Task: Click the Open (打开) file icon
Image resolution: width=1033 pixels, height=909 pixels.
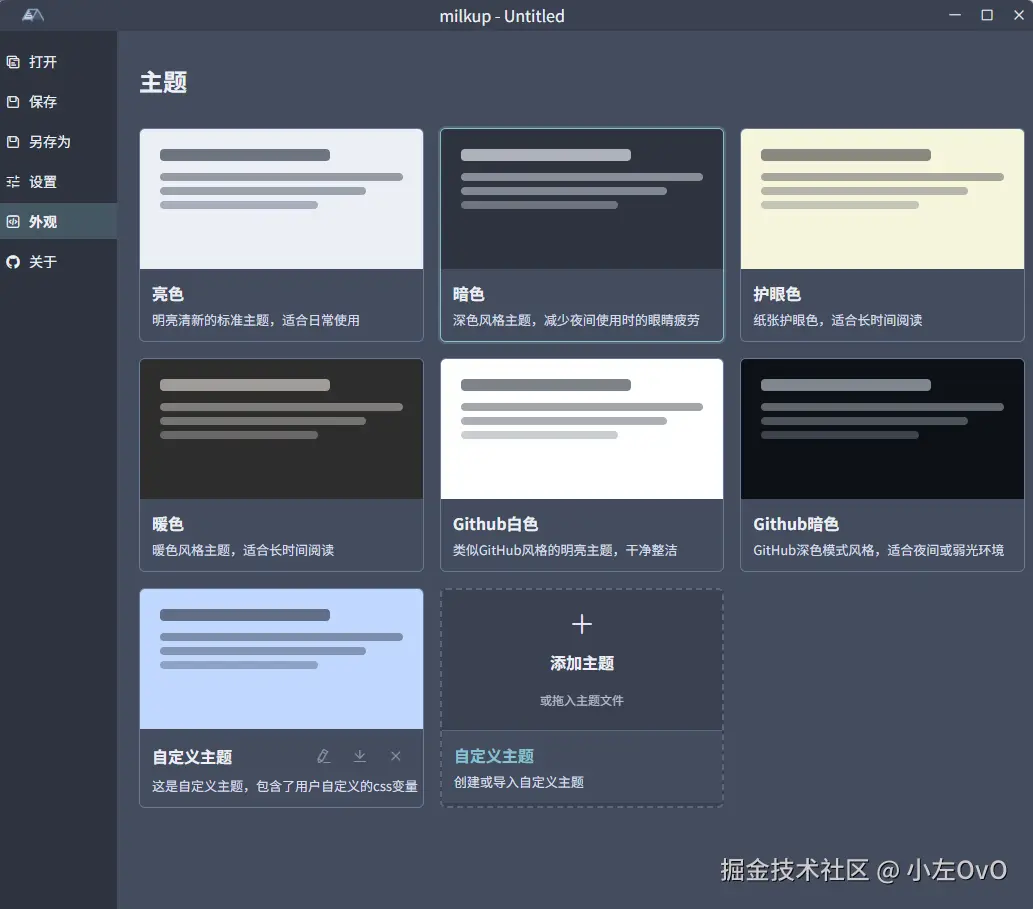Action: (x=13, y=62)
